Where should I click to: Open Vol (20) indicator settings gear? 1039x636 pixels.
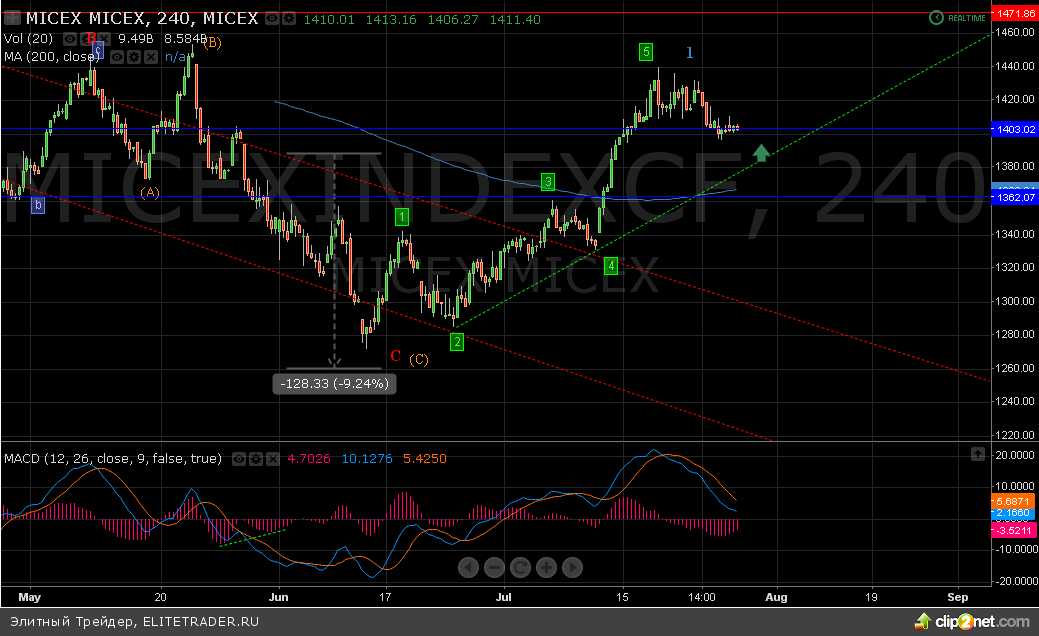[86, 38]
